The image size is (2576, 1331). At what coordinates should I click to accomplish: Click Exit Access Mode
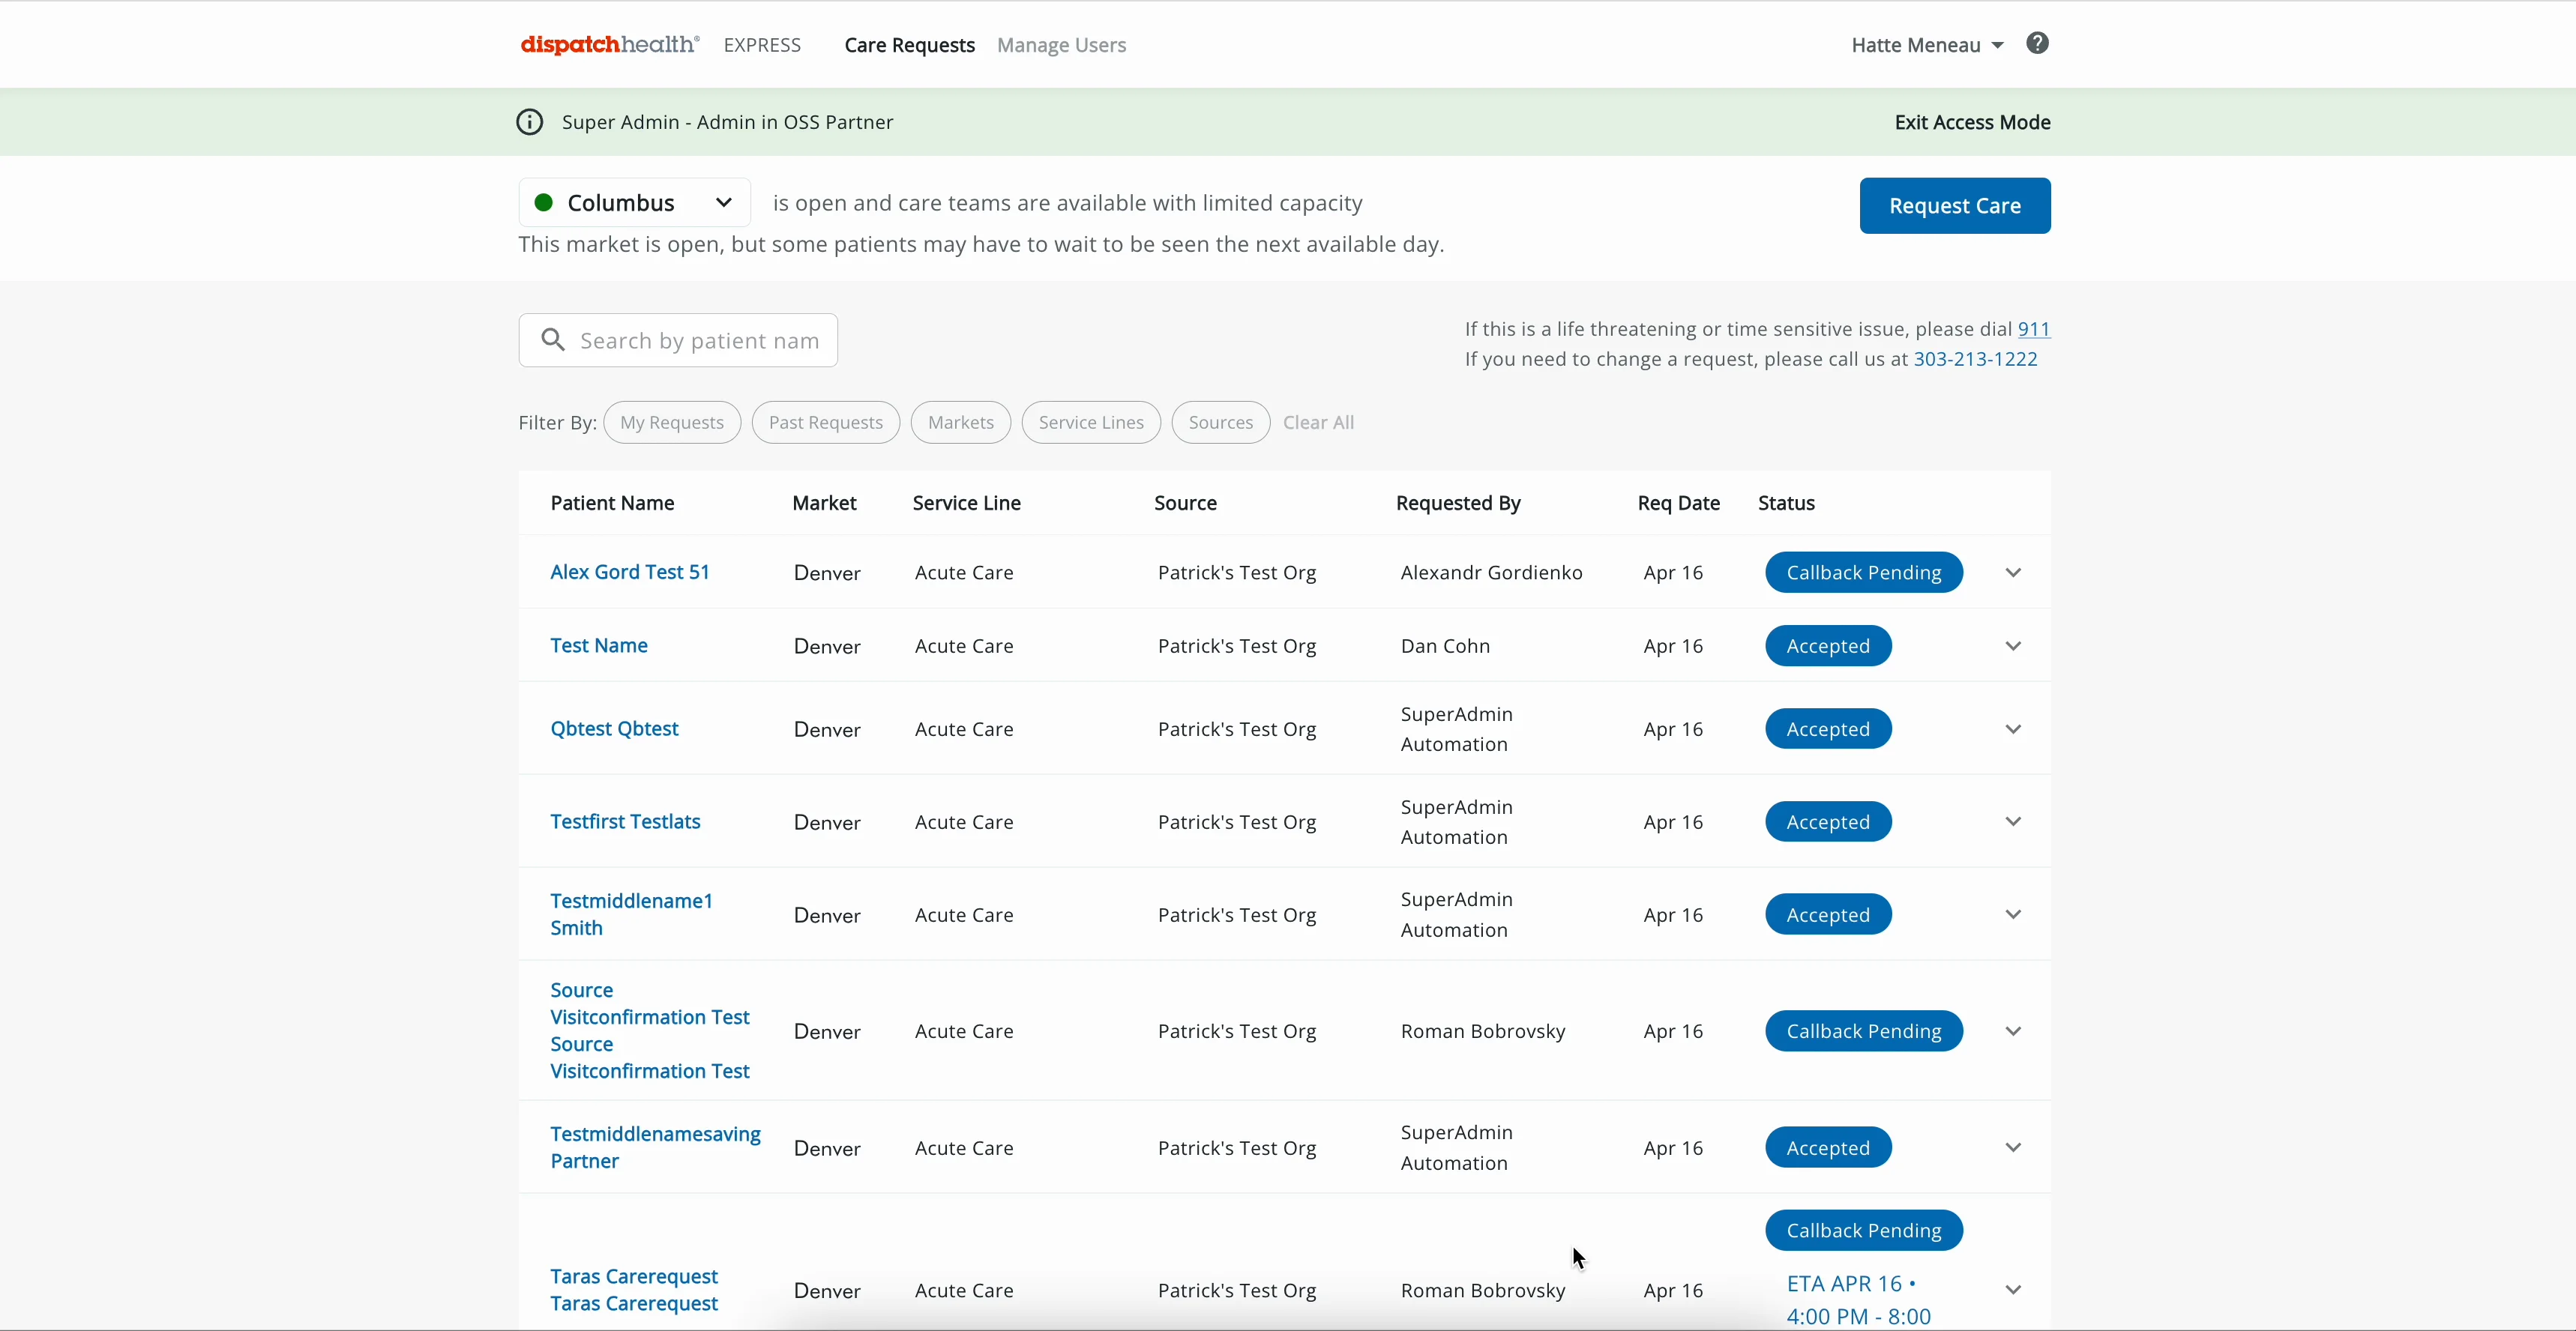[1972, 122]
